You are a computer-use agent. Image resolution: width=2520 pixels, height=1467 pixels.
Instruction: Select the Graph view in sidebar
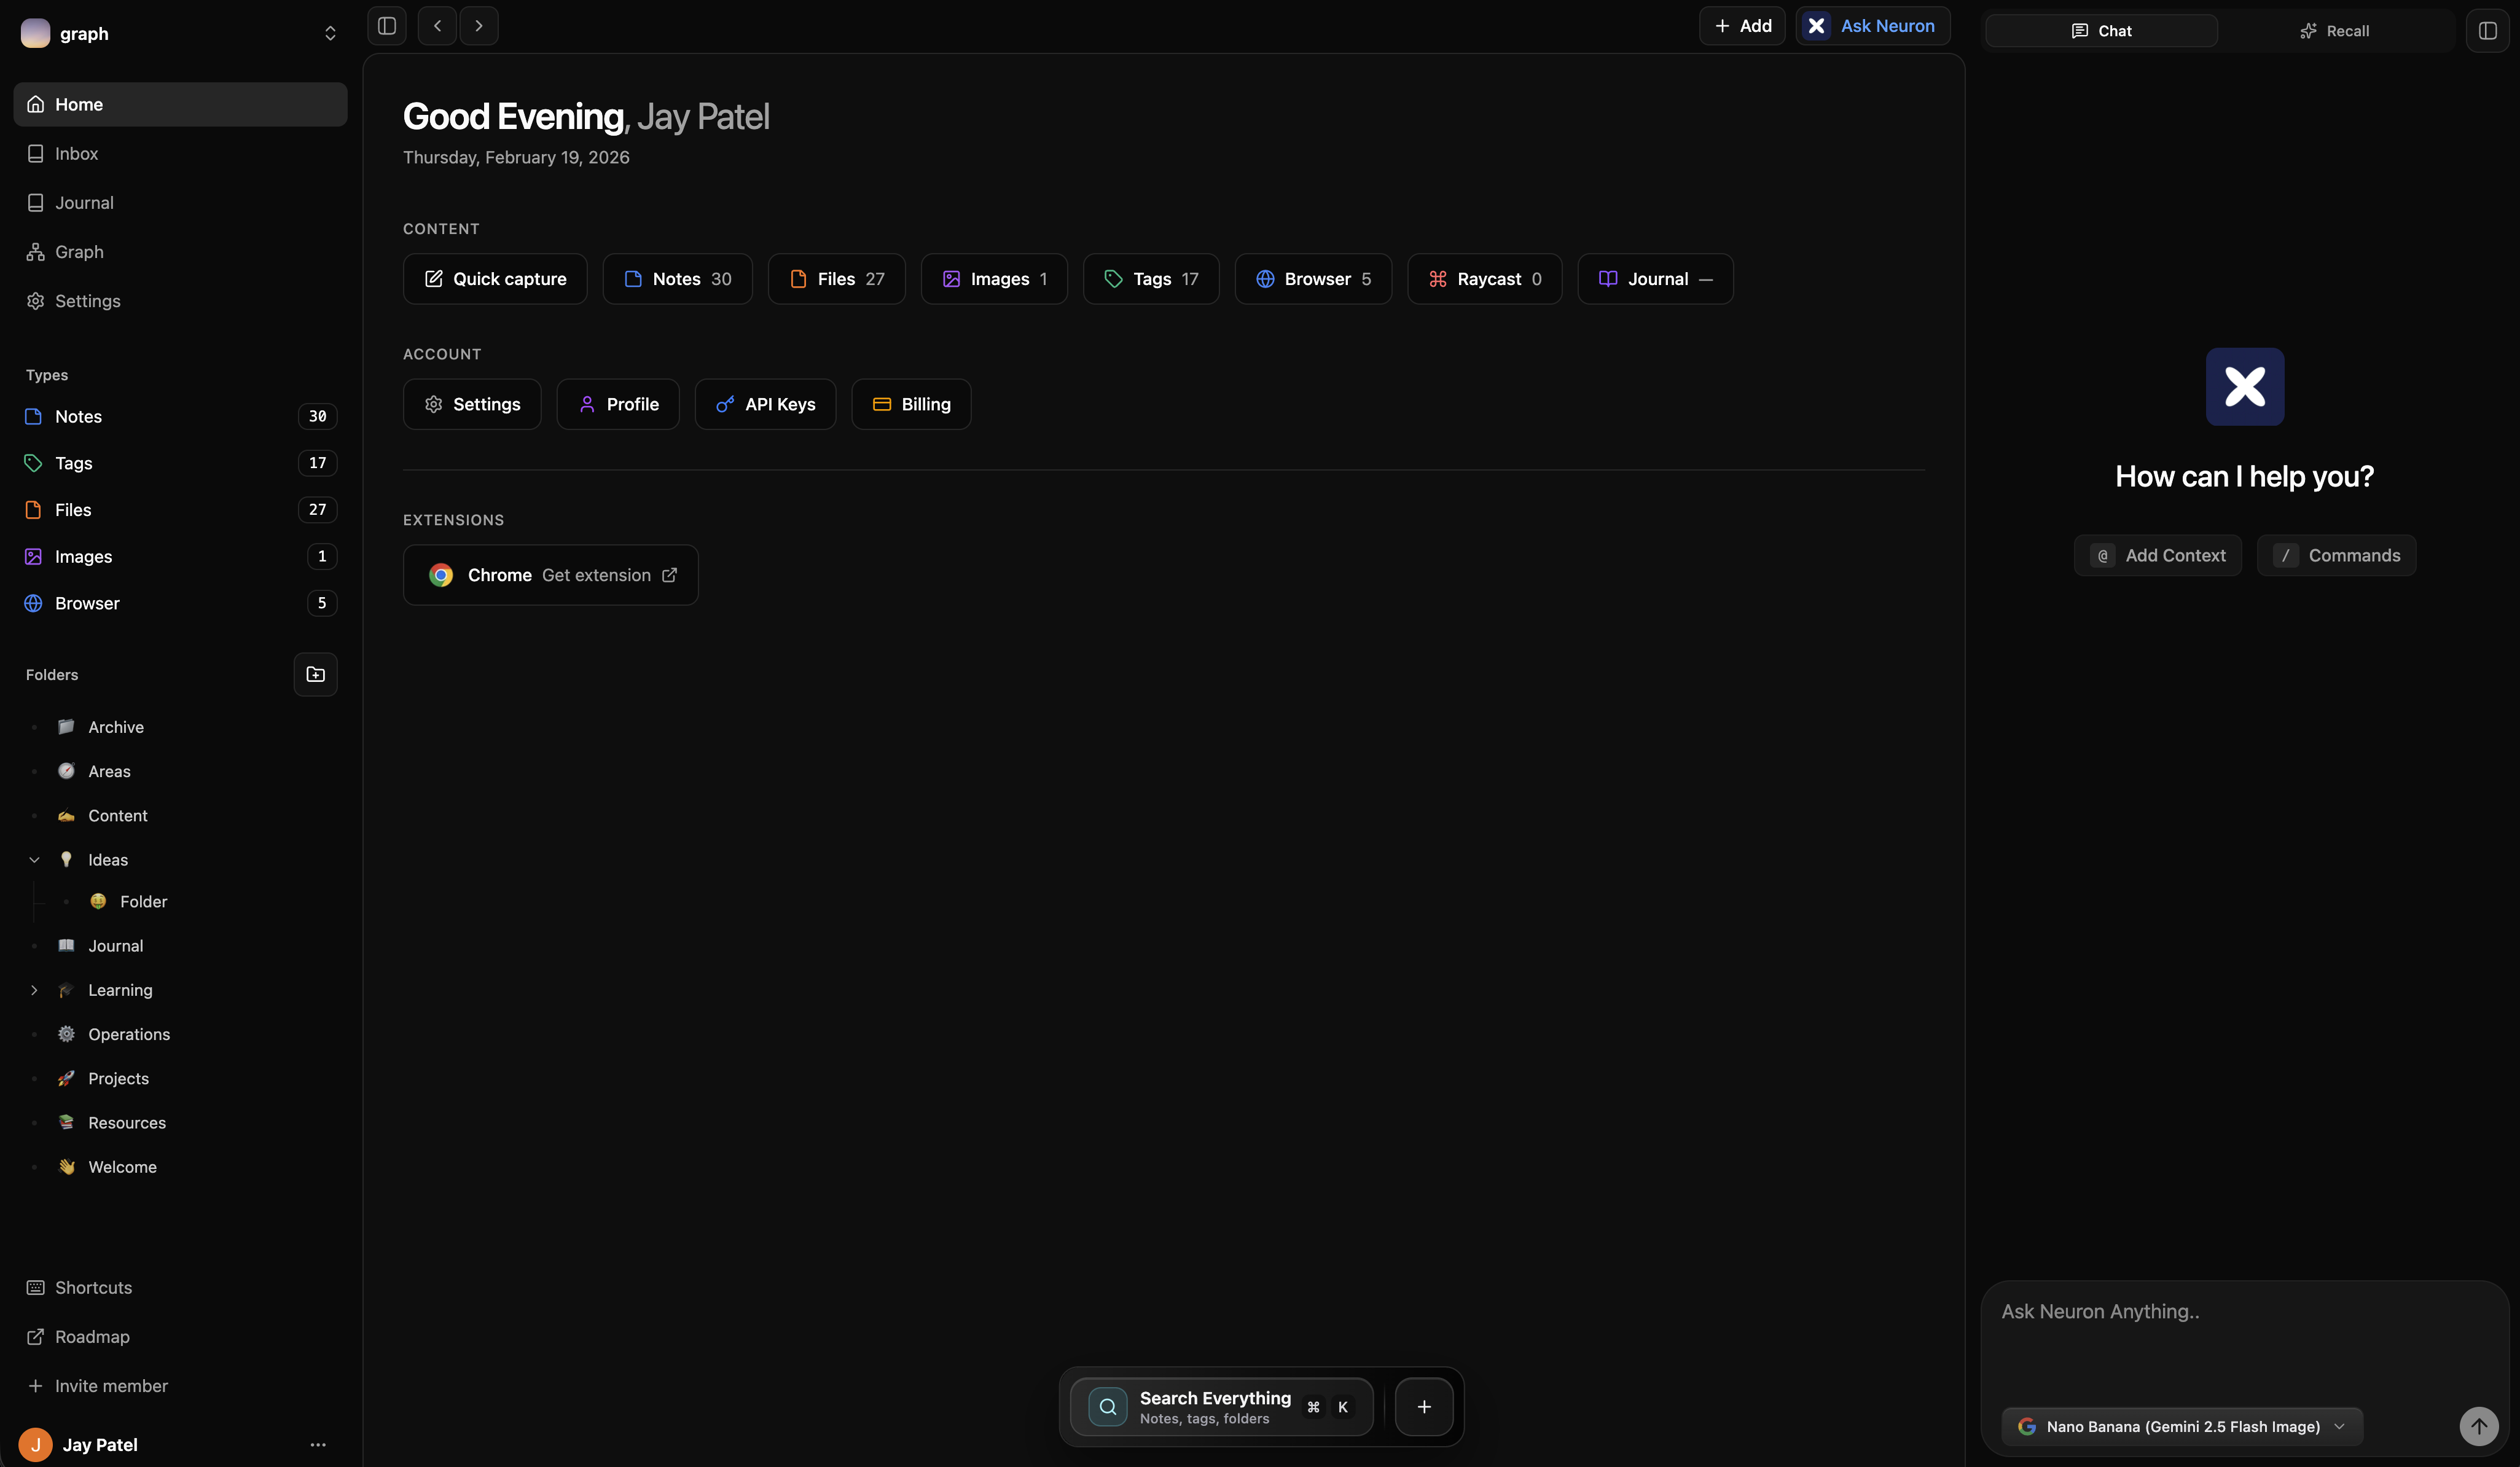point(78,251)
